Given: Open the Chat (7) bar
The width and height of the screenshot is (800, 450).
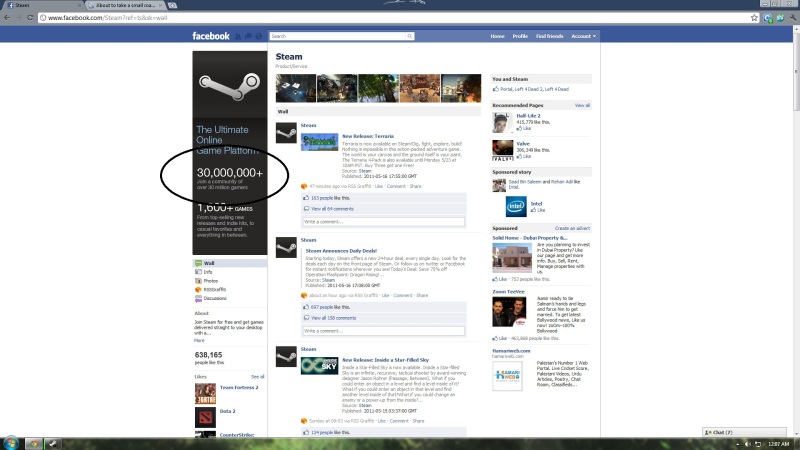Looking at the screenshot, I should (x=744, y=433).
